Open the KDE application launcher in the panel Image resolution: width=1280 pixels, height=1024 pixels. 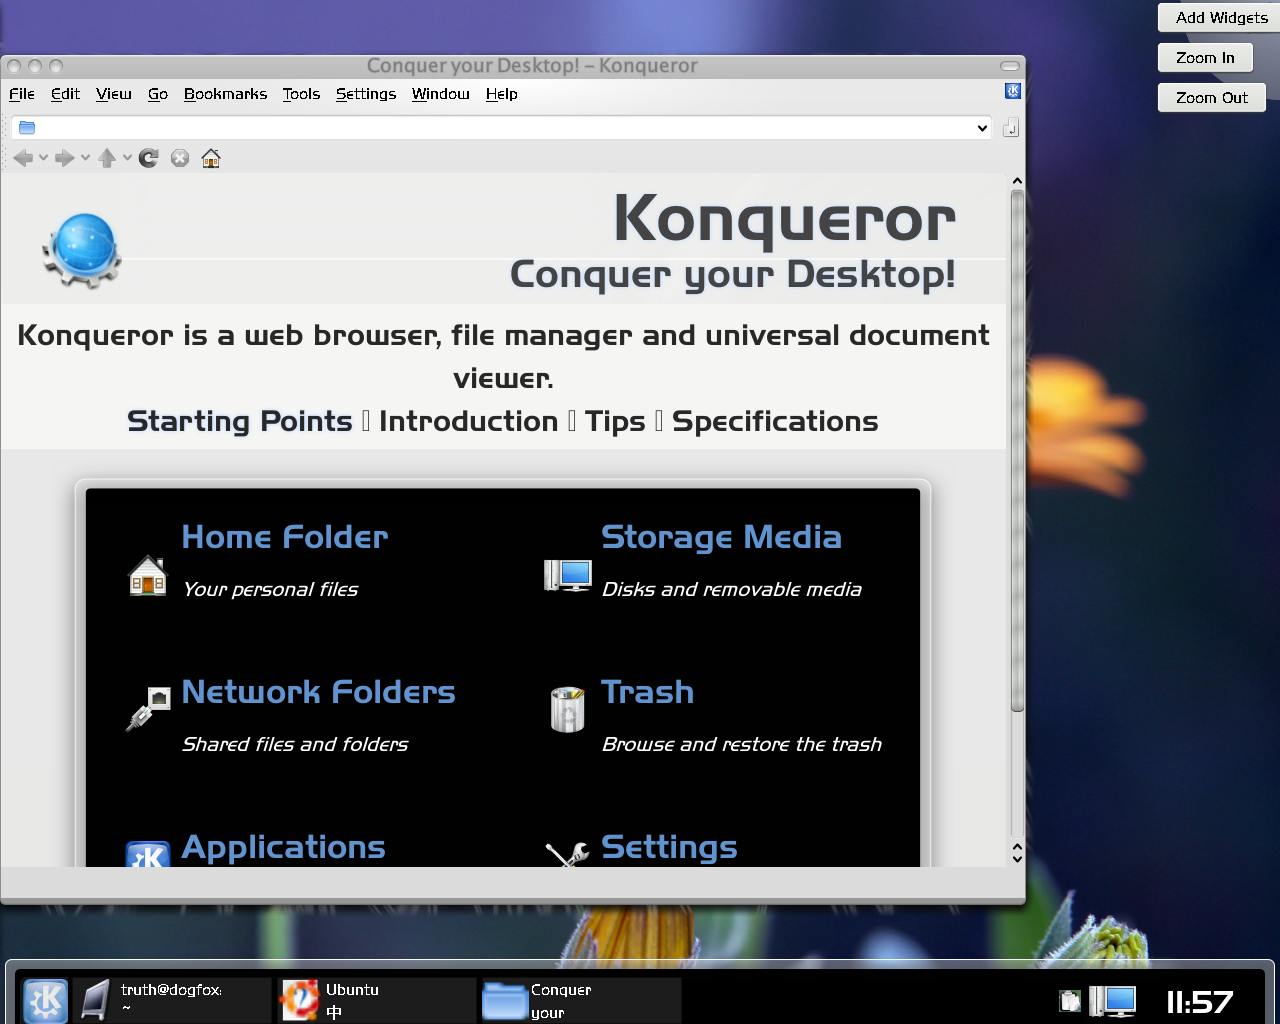[x=45, y=1001]
